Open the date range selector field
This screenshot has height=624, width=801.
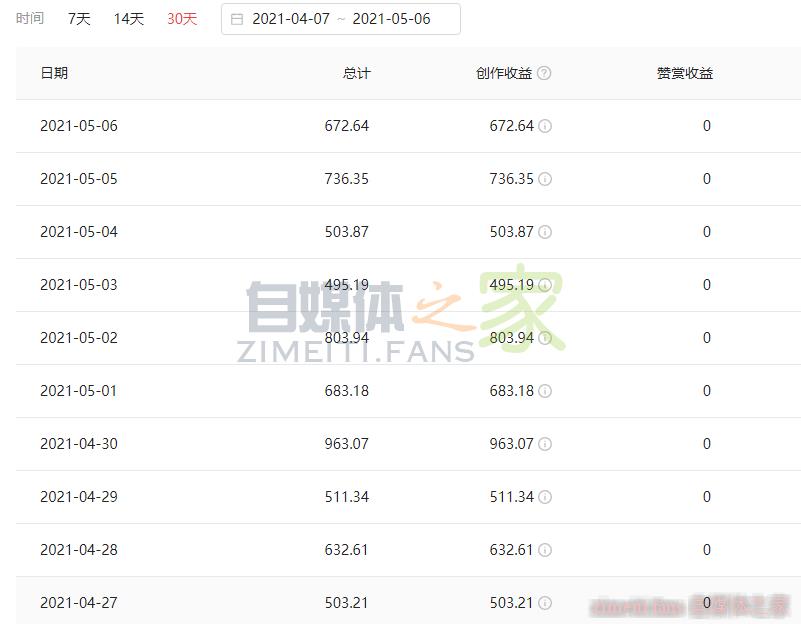(340, 18)
